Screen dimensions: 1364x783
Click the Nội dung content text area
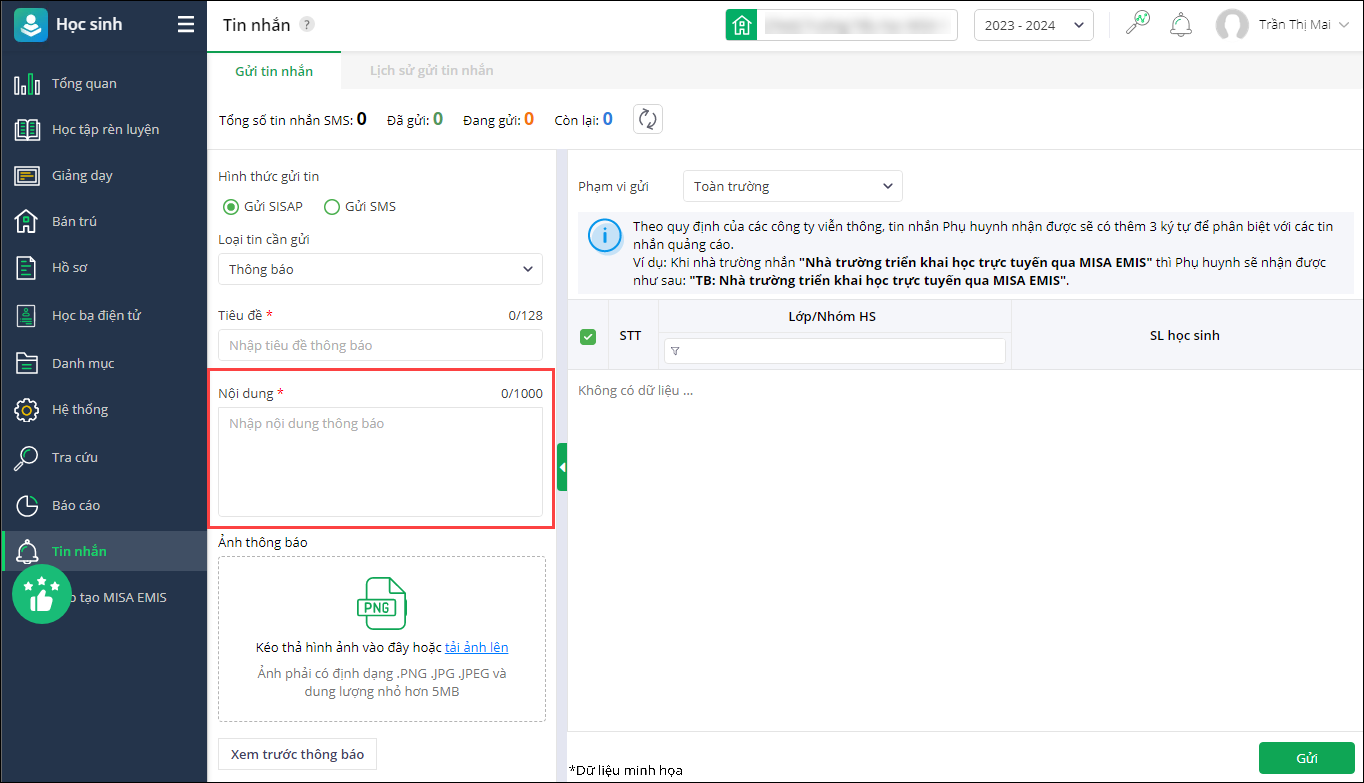[x=380, y=462]
